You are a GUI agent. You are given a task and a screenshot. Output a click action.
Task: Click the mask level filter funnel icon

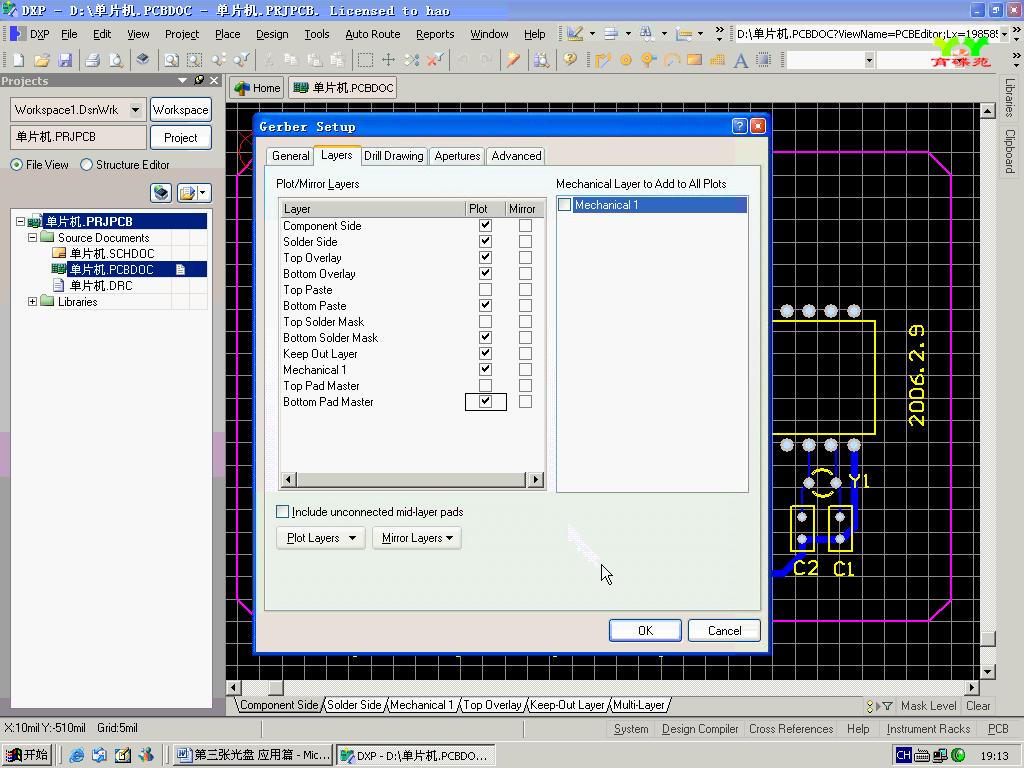click(888, 706)
